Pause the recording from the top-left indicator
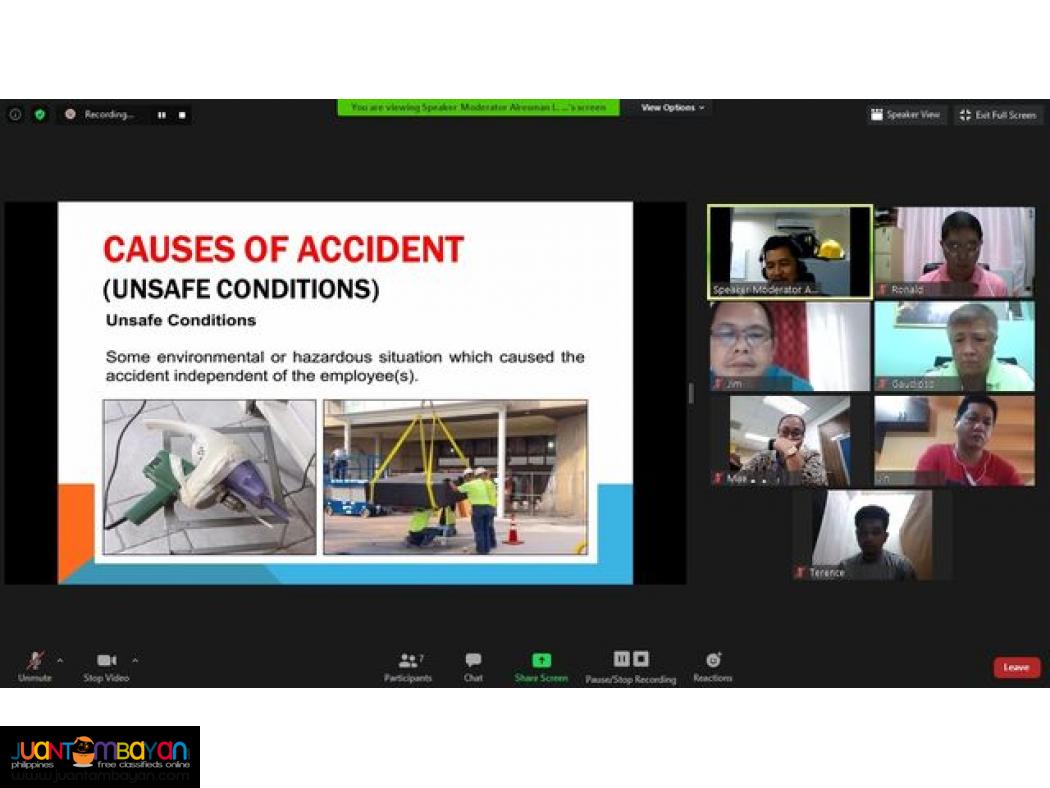1050x788 pixels. pyautogui.click(x=161, y=115)
